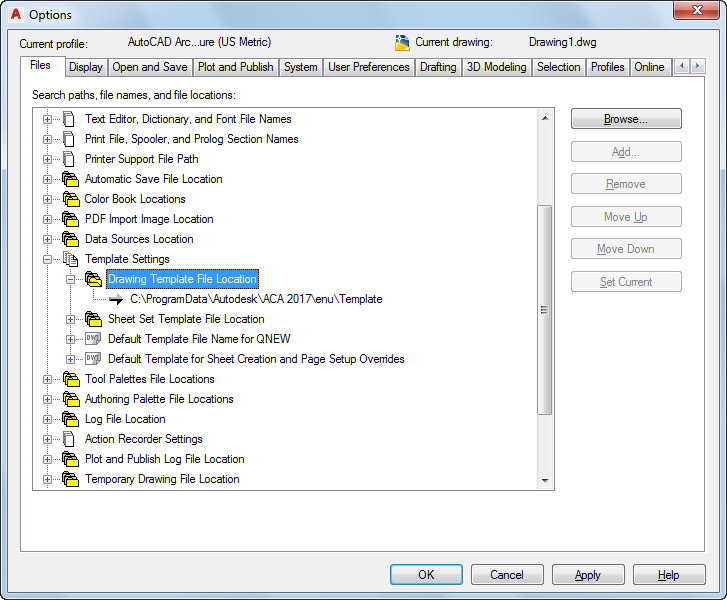Click the documents icon beside Template Settings
Image resolution: width=727 pixels, height=600 pixels.
(70, 259)
